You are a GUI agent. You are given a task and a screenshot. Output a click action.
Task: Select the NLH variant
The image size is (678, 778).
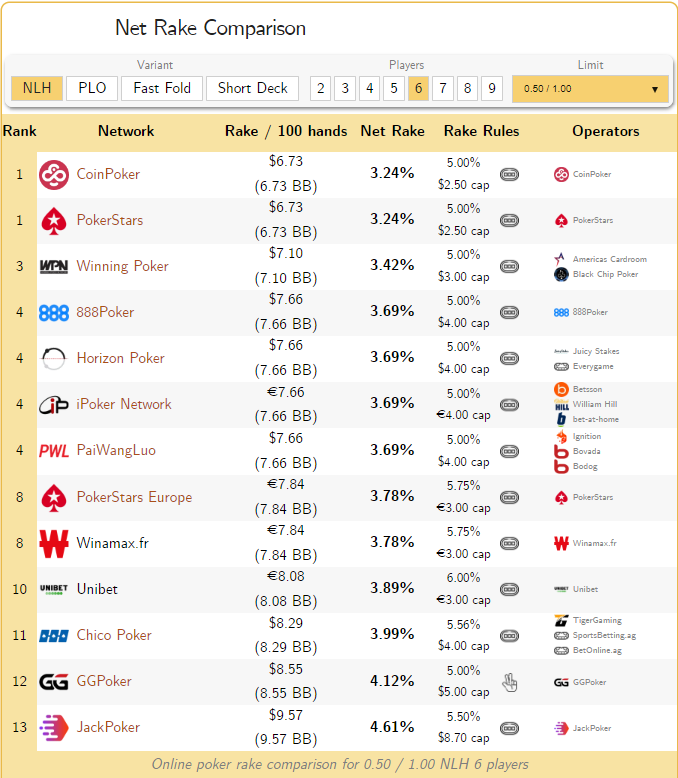click(37, 88)
